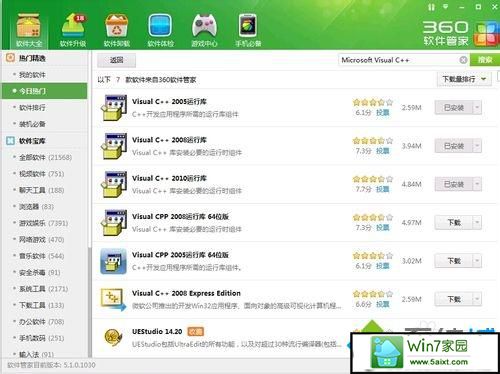Open the 软件体检 software checkup tab
Screen dimensions: 500x374
click(160, 31)
